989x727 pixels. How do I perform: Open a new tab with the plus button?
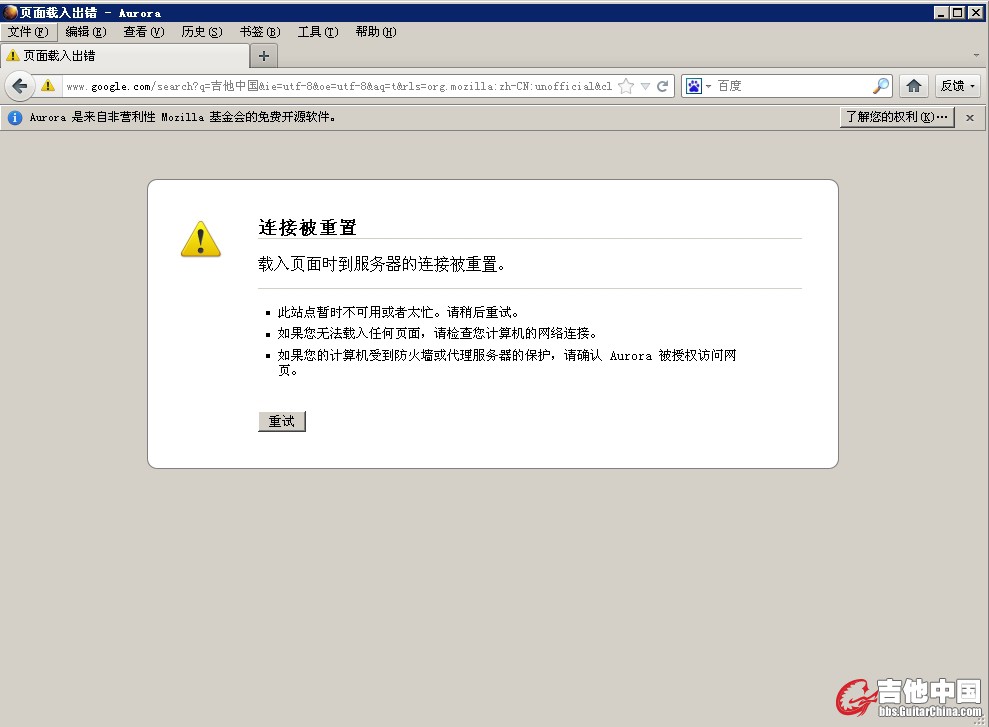pos(264,56)
